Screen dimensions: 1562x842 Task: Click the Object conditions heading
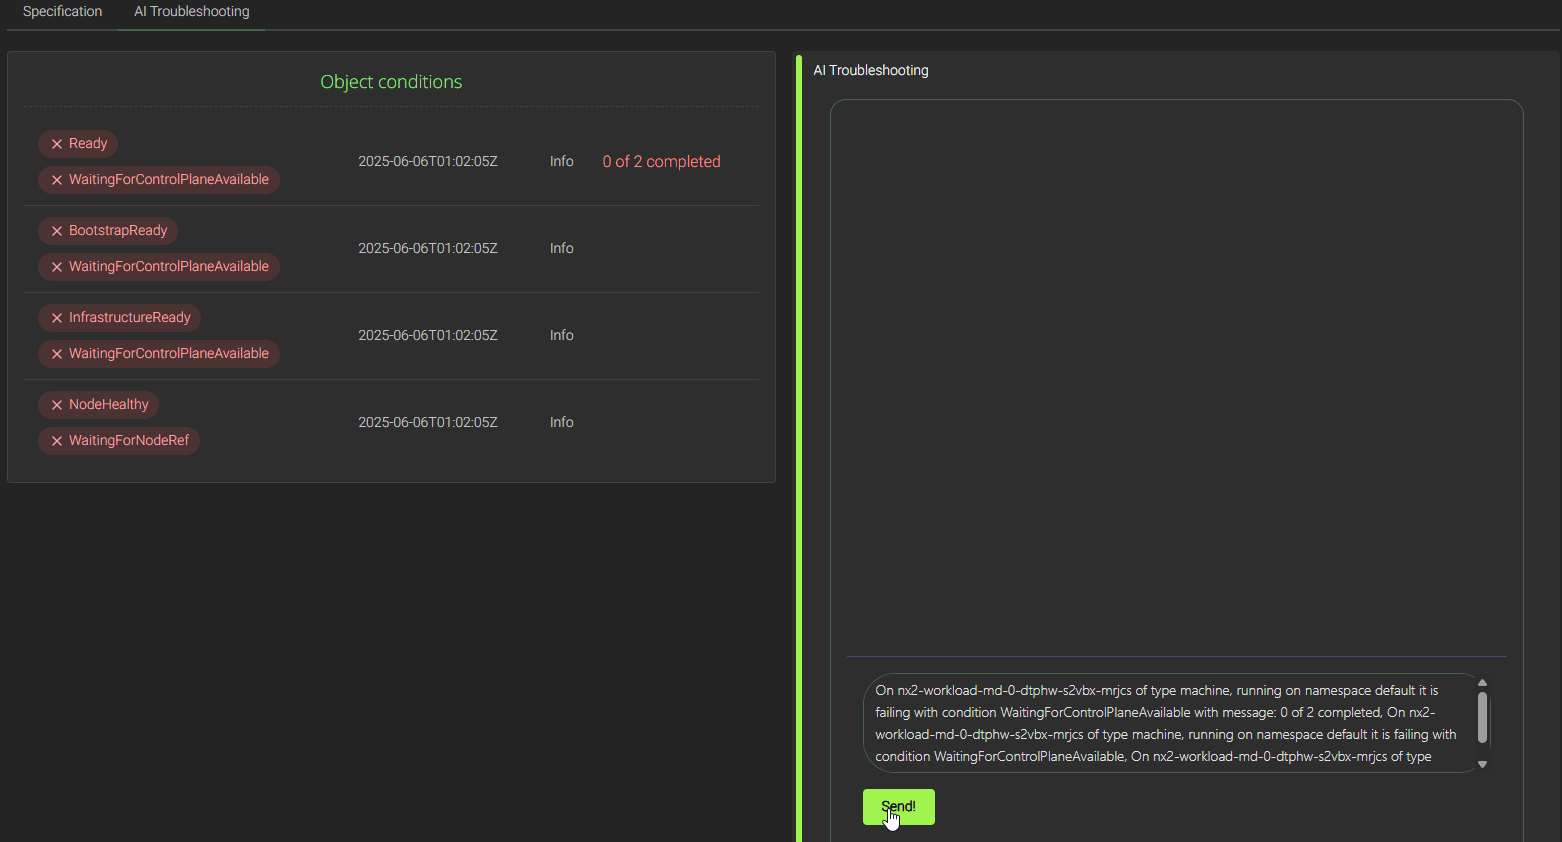pyautogui.click(x=391, y=82)
